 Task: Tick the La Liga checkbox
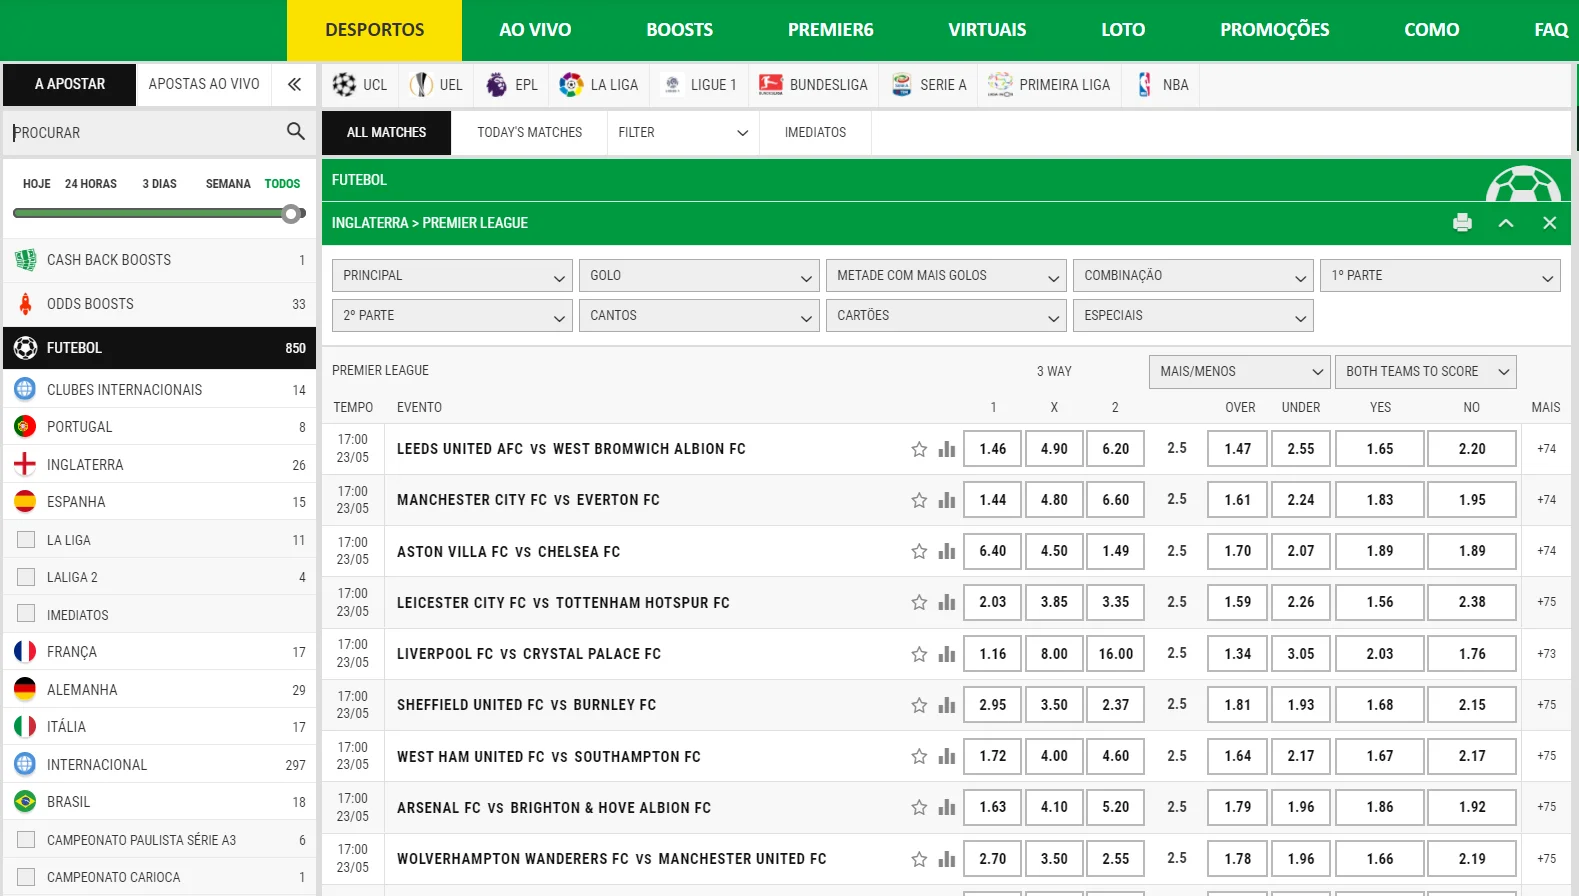tap(26, 540)
